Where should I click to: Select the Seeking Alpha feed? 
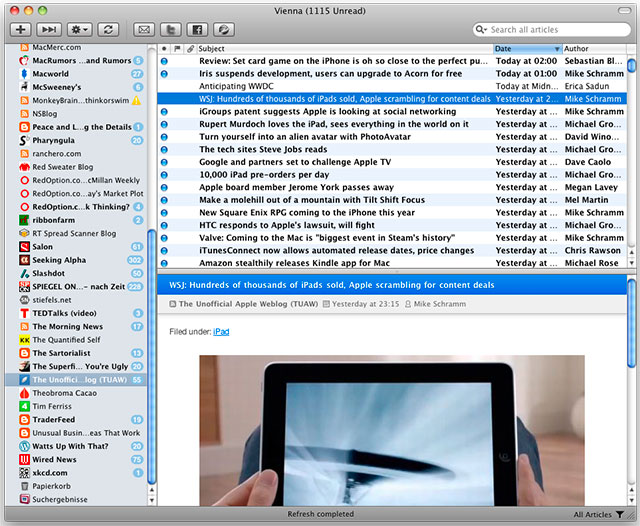coord(76,260)
